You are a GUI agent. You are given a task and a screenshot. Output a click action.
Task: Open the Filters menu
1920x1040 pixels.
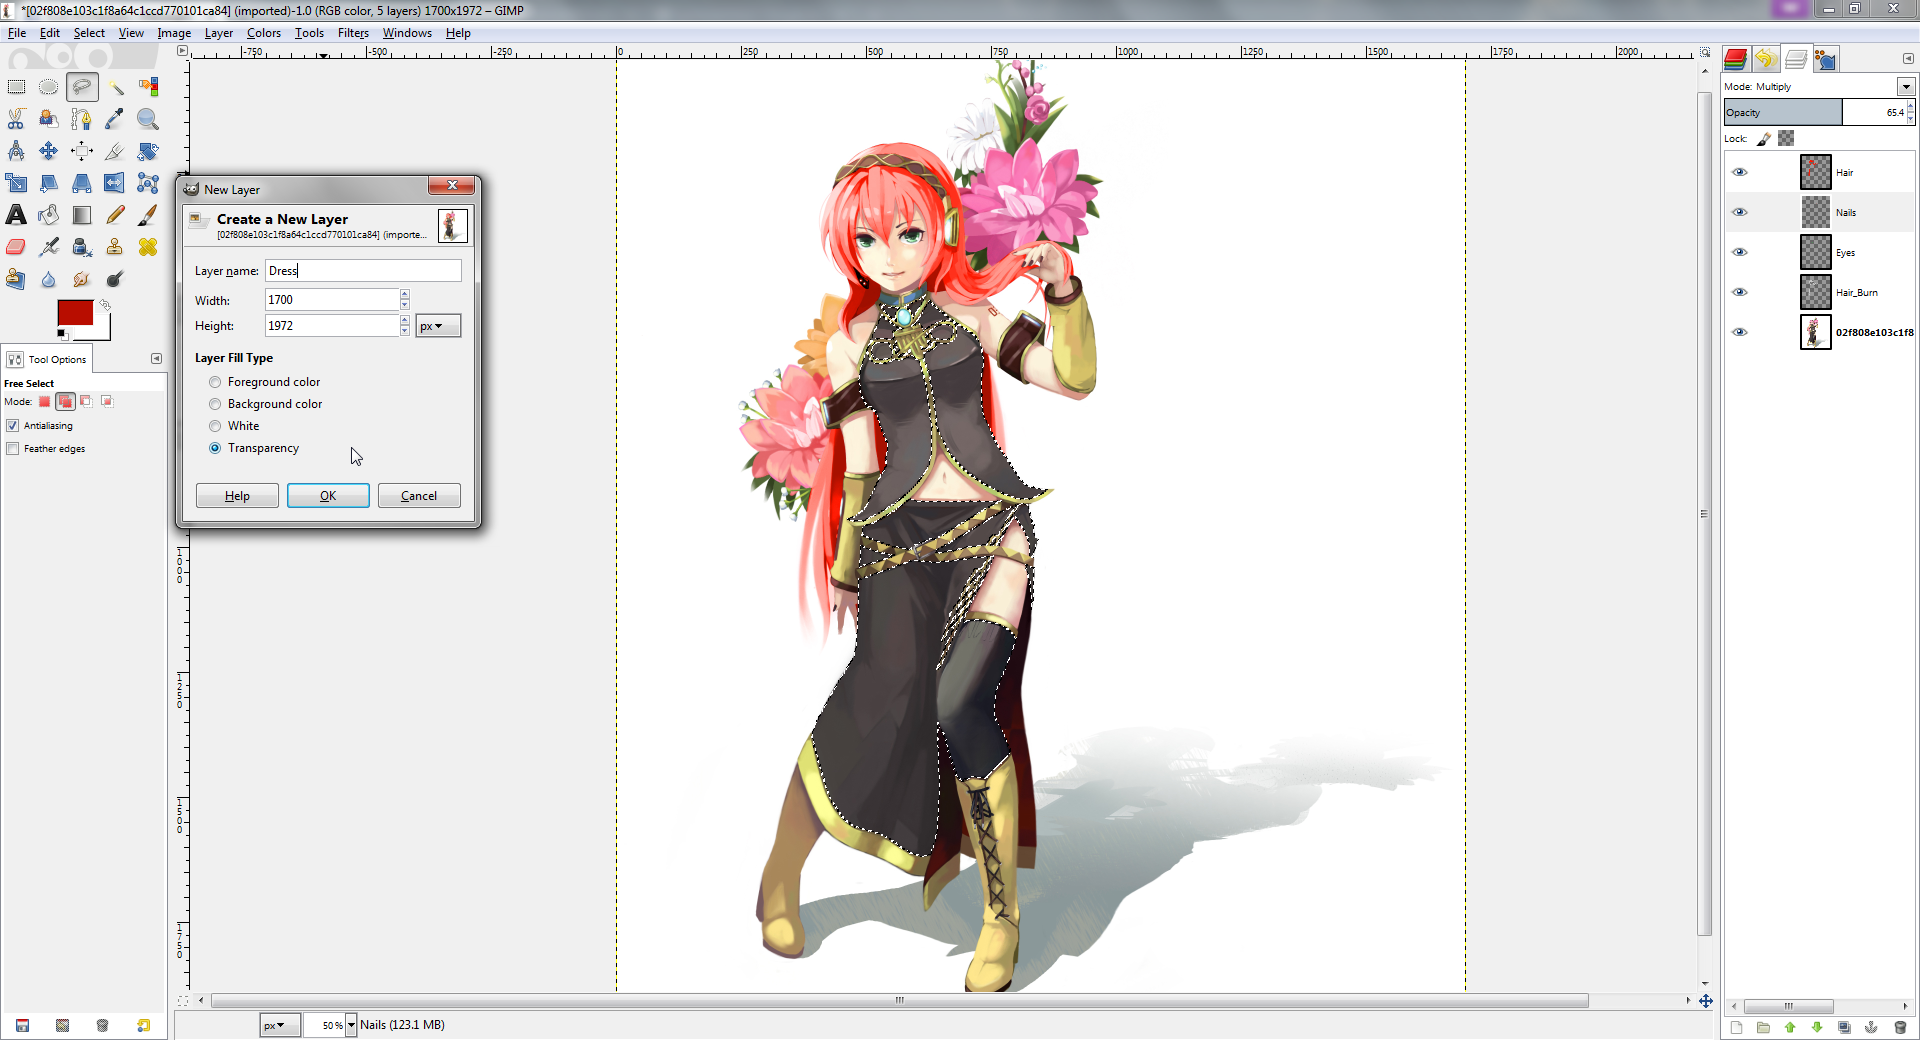pyautogui.click(x=353, y=33)
